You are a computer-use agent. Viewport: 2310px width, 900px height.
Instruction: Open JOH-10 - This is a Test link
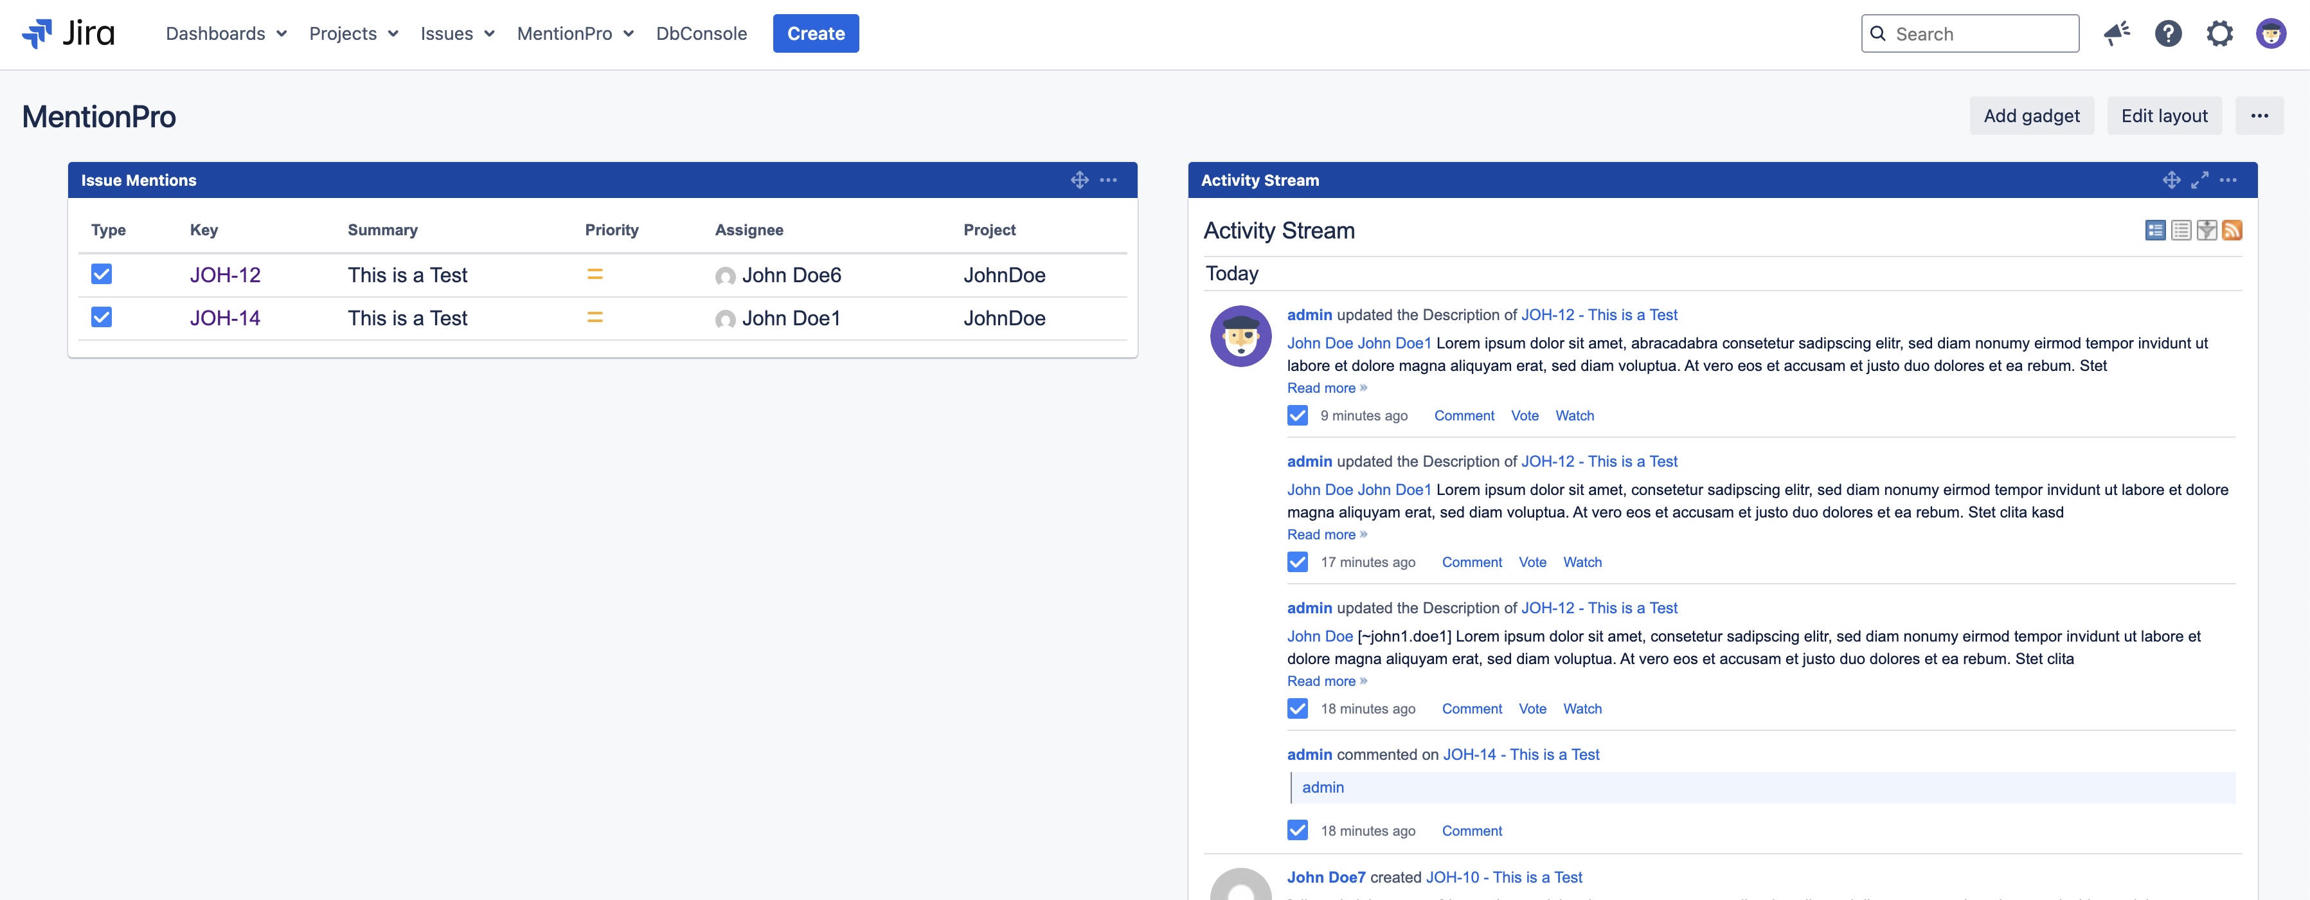point(1504,878)
